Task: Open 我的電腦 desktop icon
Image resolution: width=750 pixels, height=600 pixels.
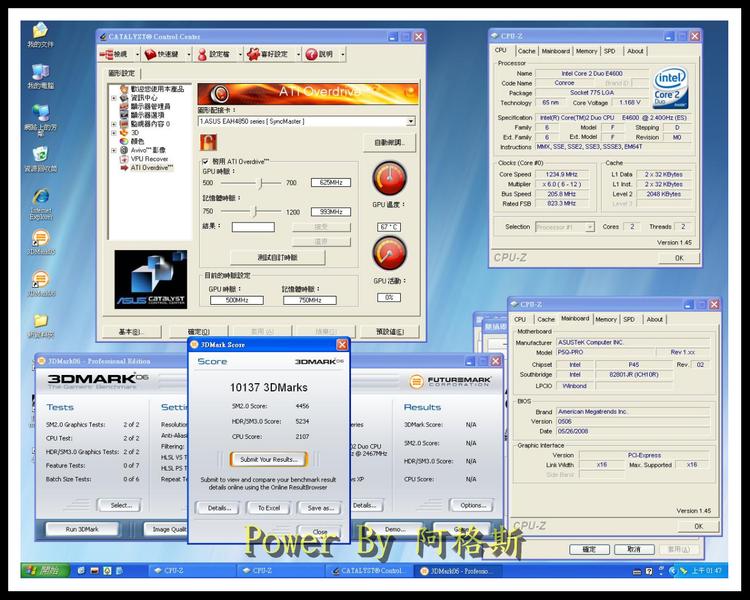Action: 40,77
